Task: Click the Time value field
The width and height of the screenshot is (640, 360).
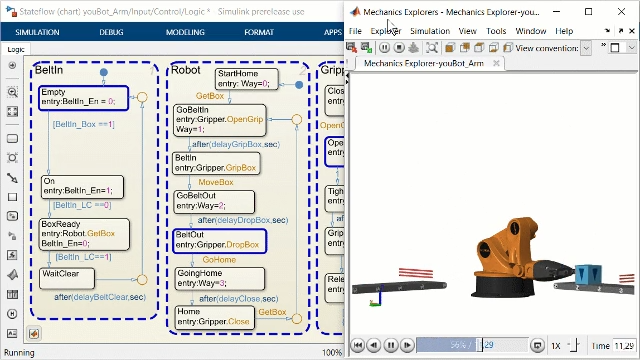Action: 624,346
